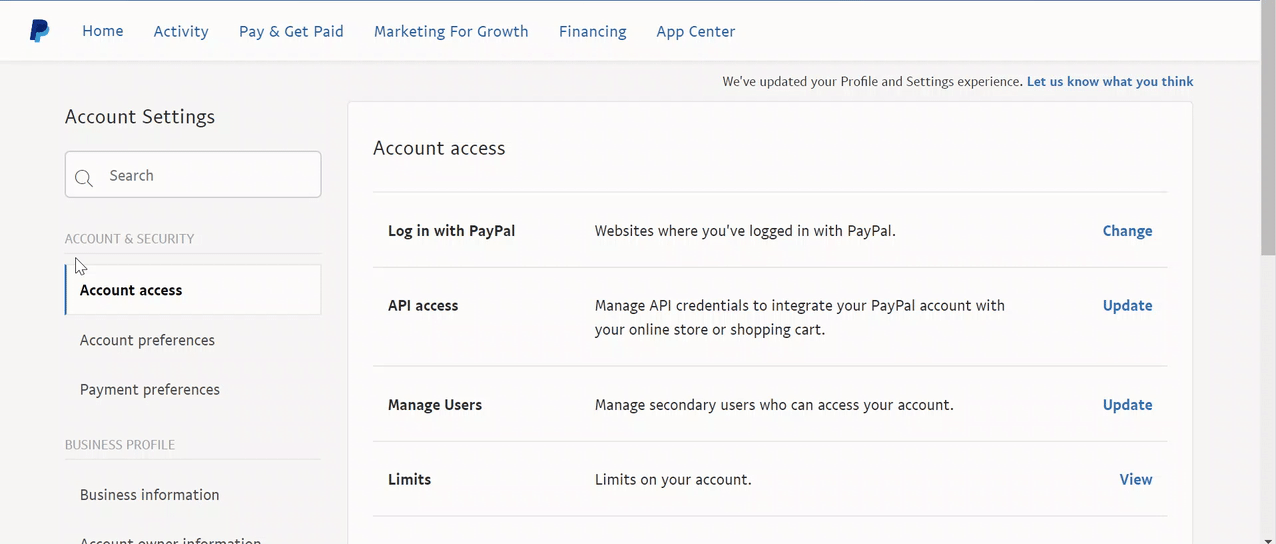Click Update for API access
Viewport: 1276px width, 544px height.
tap(1127, 306)
